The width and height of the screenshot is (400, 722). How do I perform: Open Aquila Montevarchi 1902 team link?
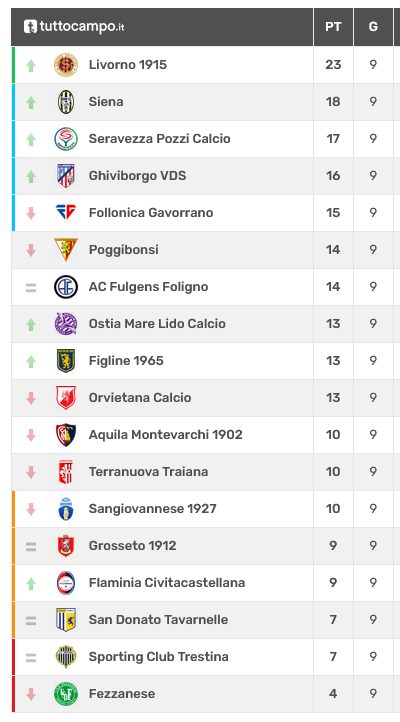166,435
